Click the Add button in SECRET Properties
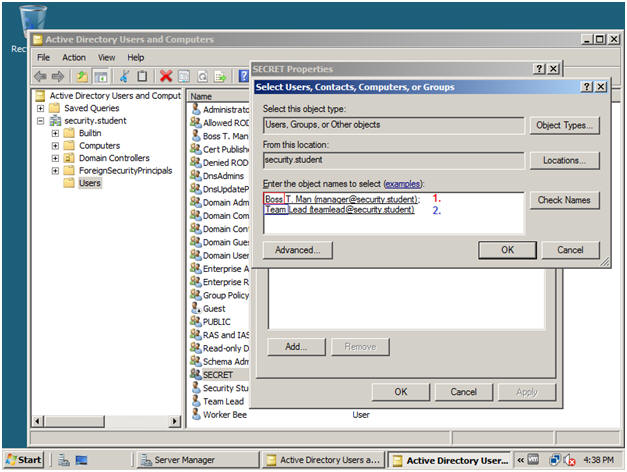This screenshot has height=472, width=627. coord(296,346)
